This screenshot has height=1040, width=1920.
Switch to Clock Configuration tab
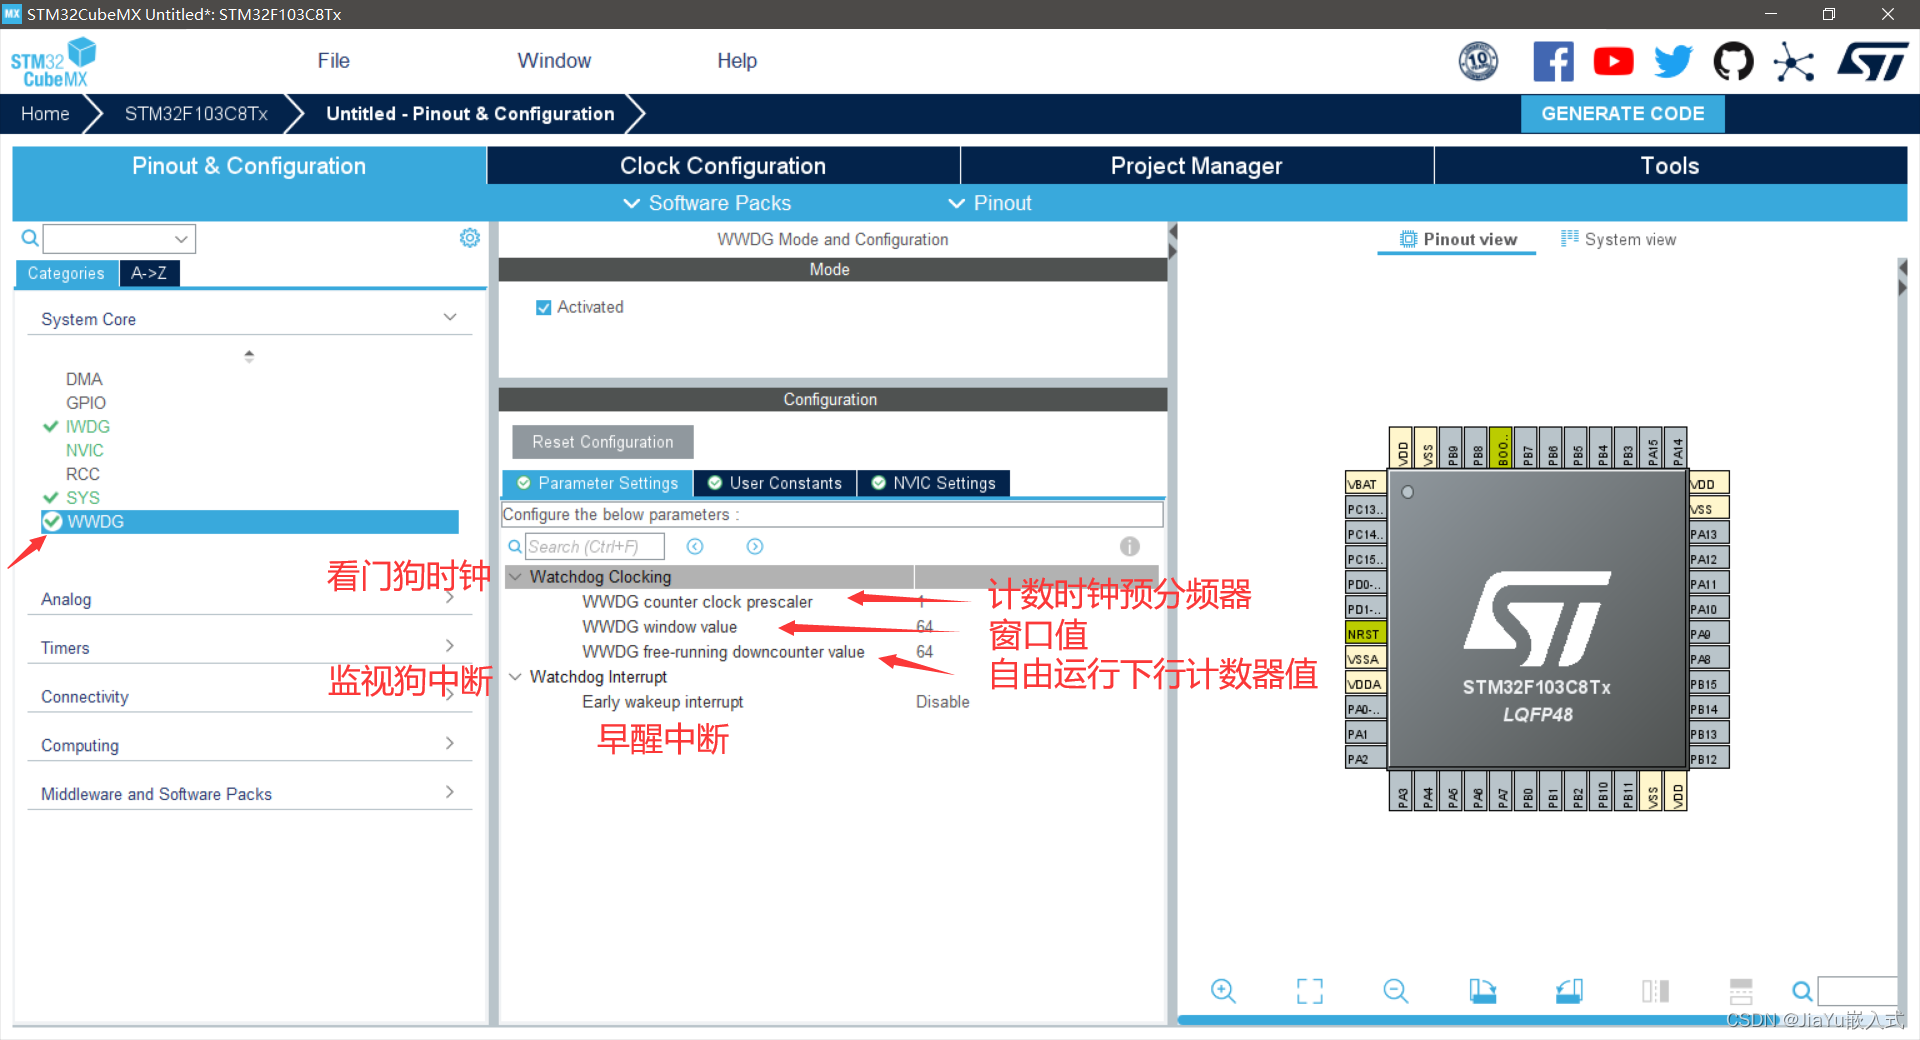point(723,166)
